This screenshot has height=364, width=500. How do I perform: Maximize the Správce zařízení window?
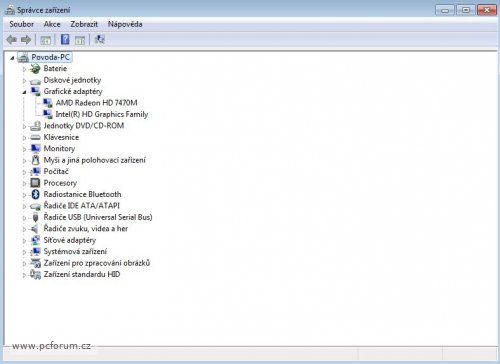pos(466,10)
